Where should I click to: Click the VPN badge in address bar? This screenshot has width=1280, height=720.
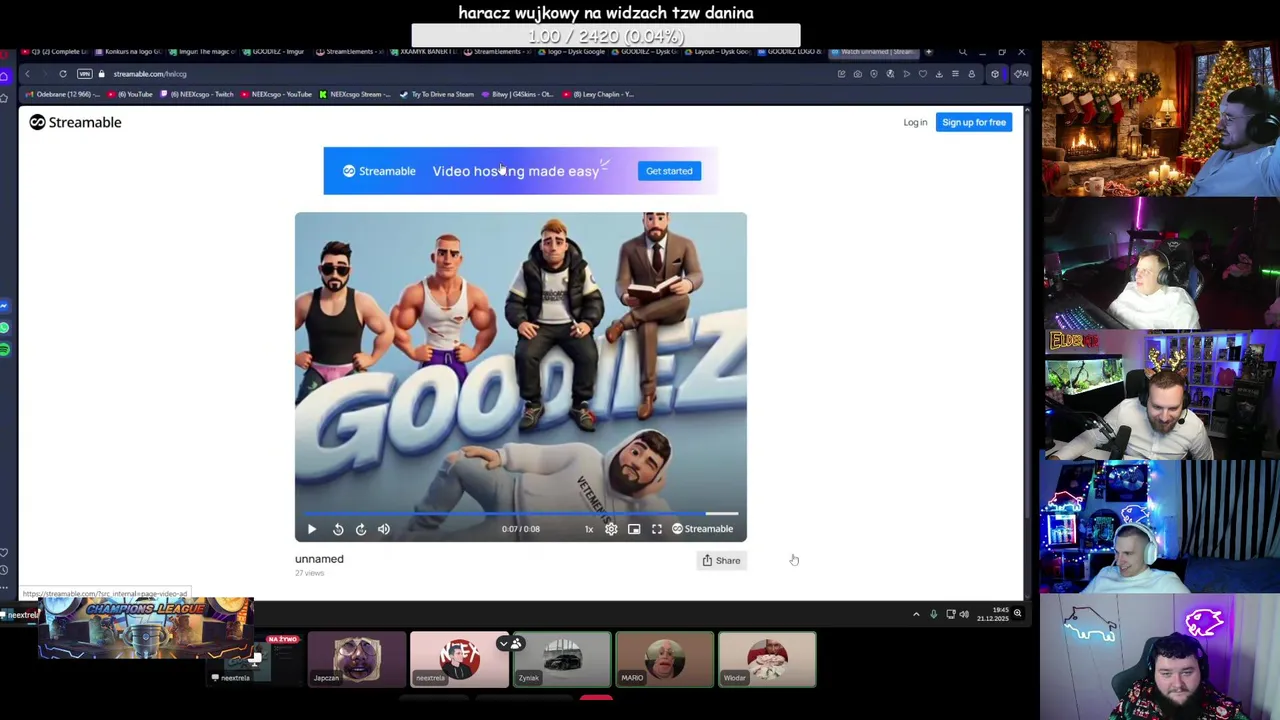pyautogui.click(x=84, y=74)
